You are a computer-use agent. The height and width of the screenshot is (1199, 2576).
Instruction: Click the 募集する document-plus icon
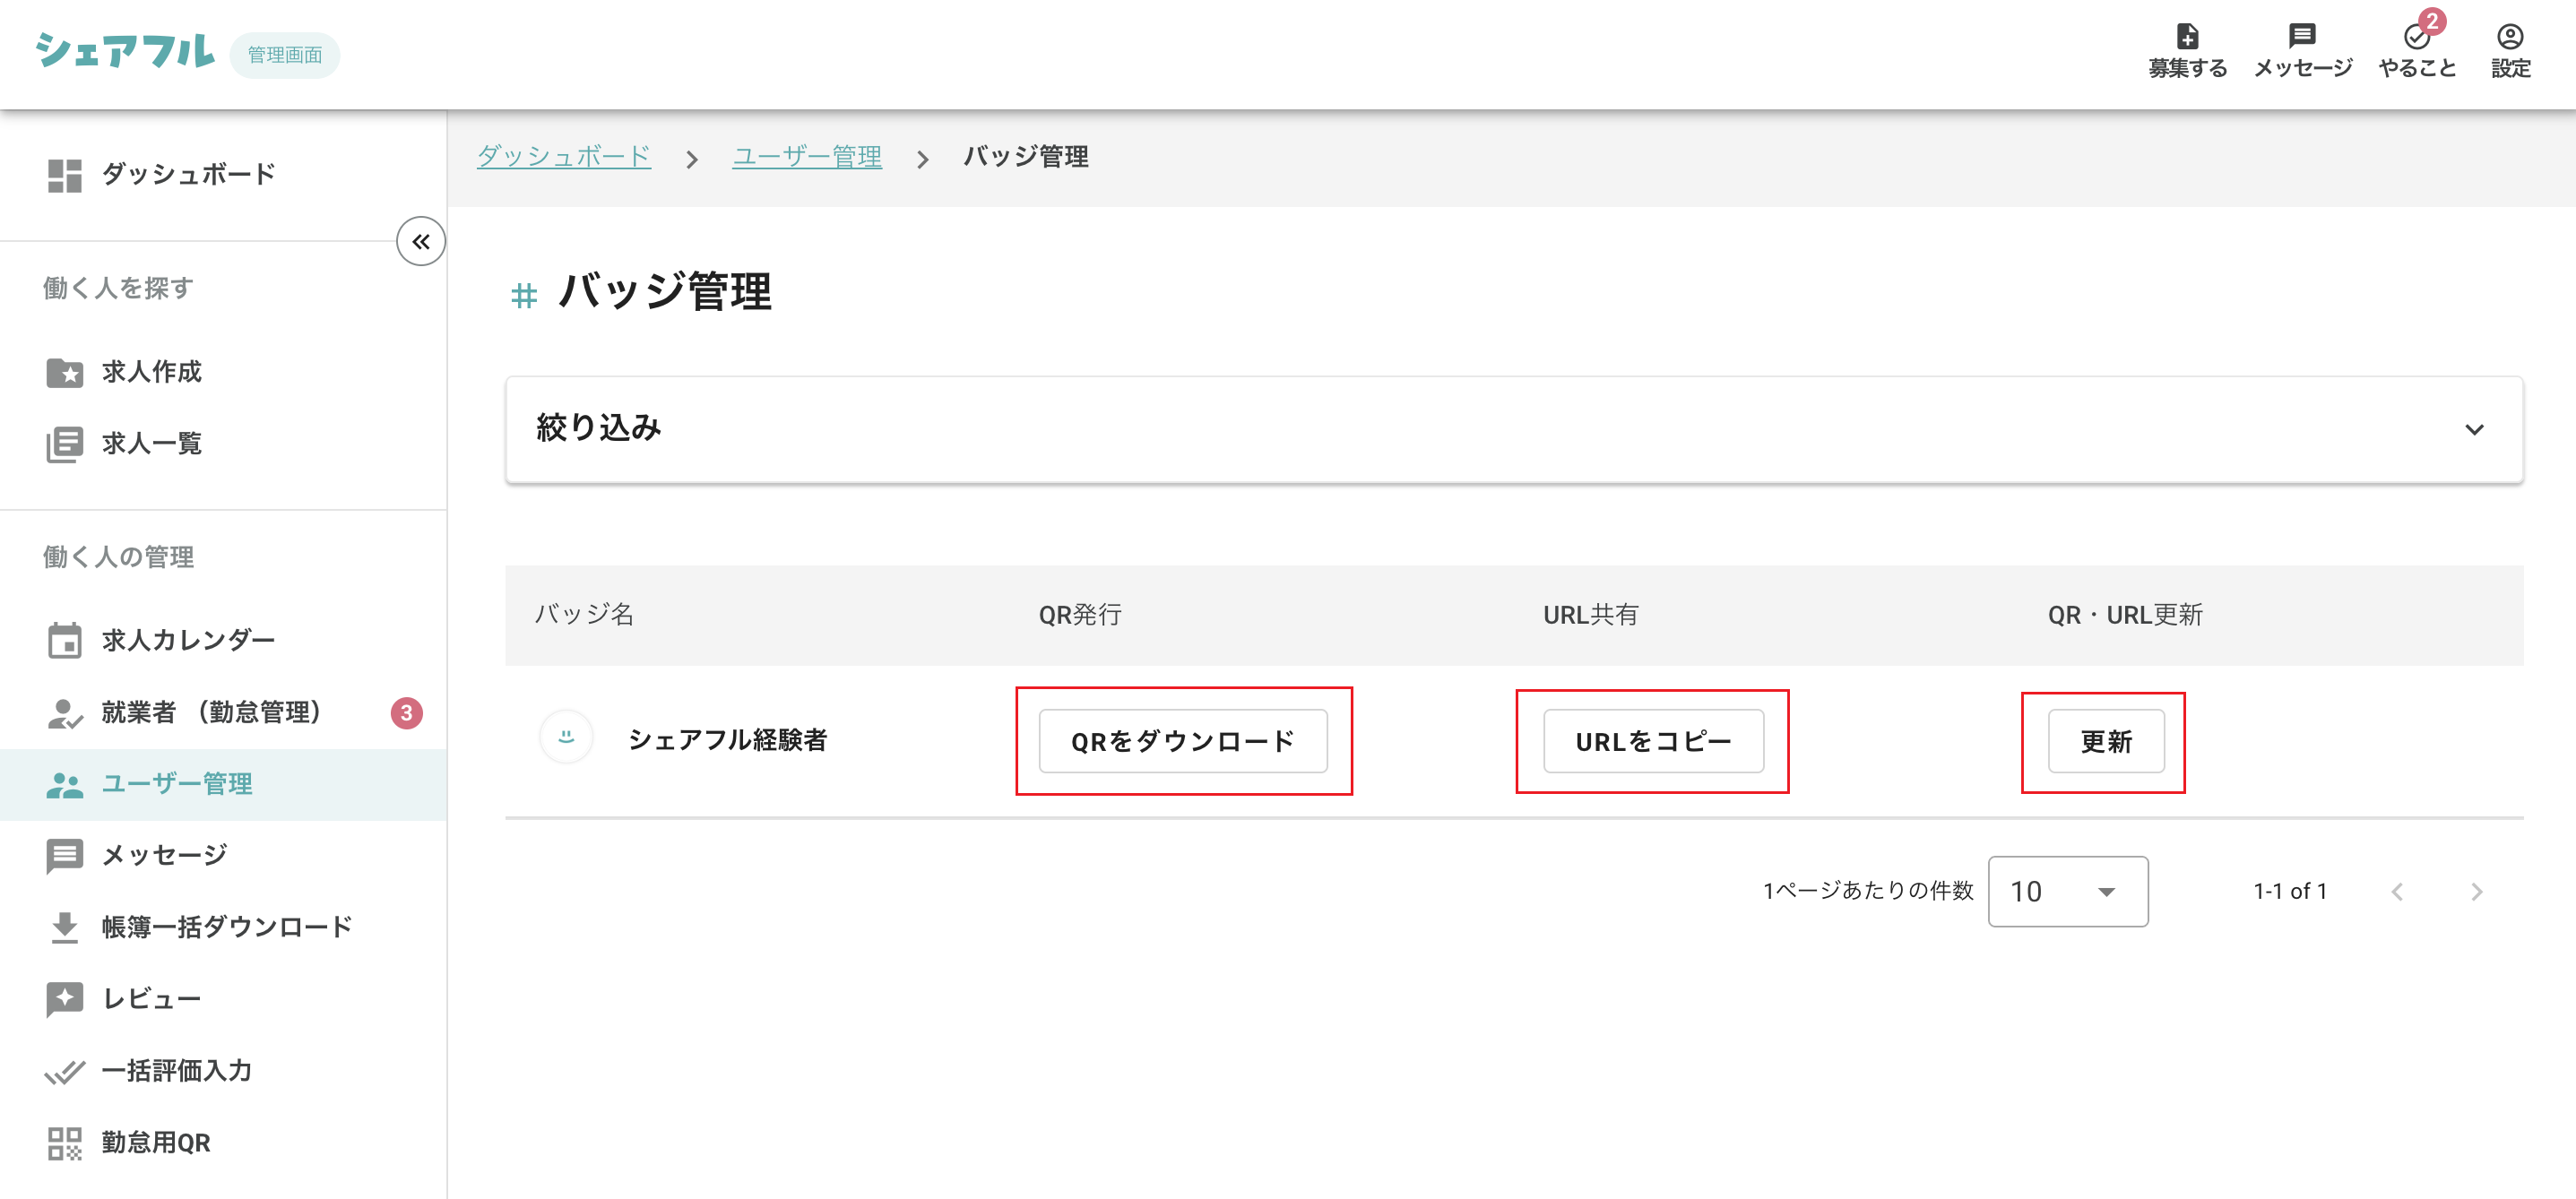(x=2187, y=37)
